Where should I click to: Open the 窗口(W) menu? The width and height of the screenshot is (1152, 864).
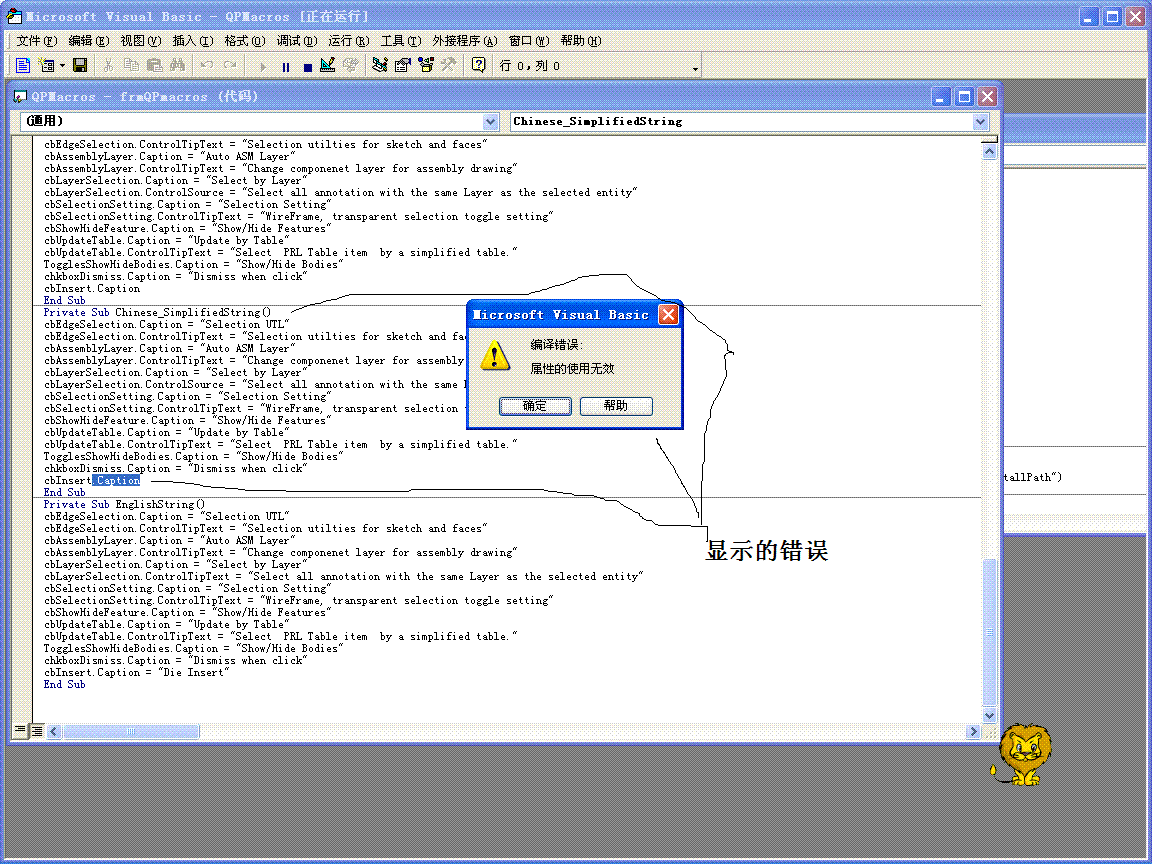pyautogui.click(x=529, y=41)
